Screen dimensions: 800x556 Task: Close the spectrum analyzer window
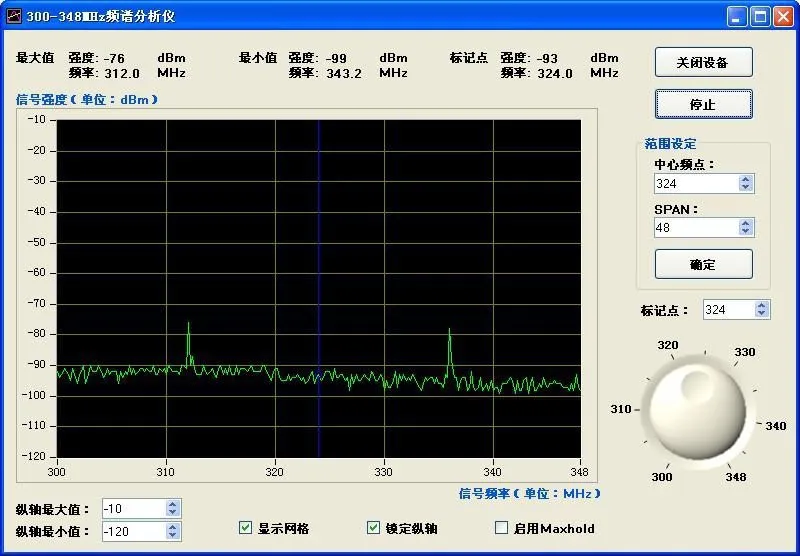783,16
